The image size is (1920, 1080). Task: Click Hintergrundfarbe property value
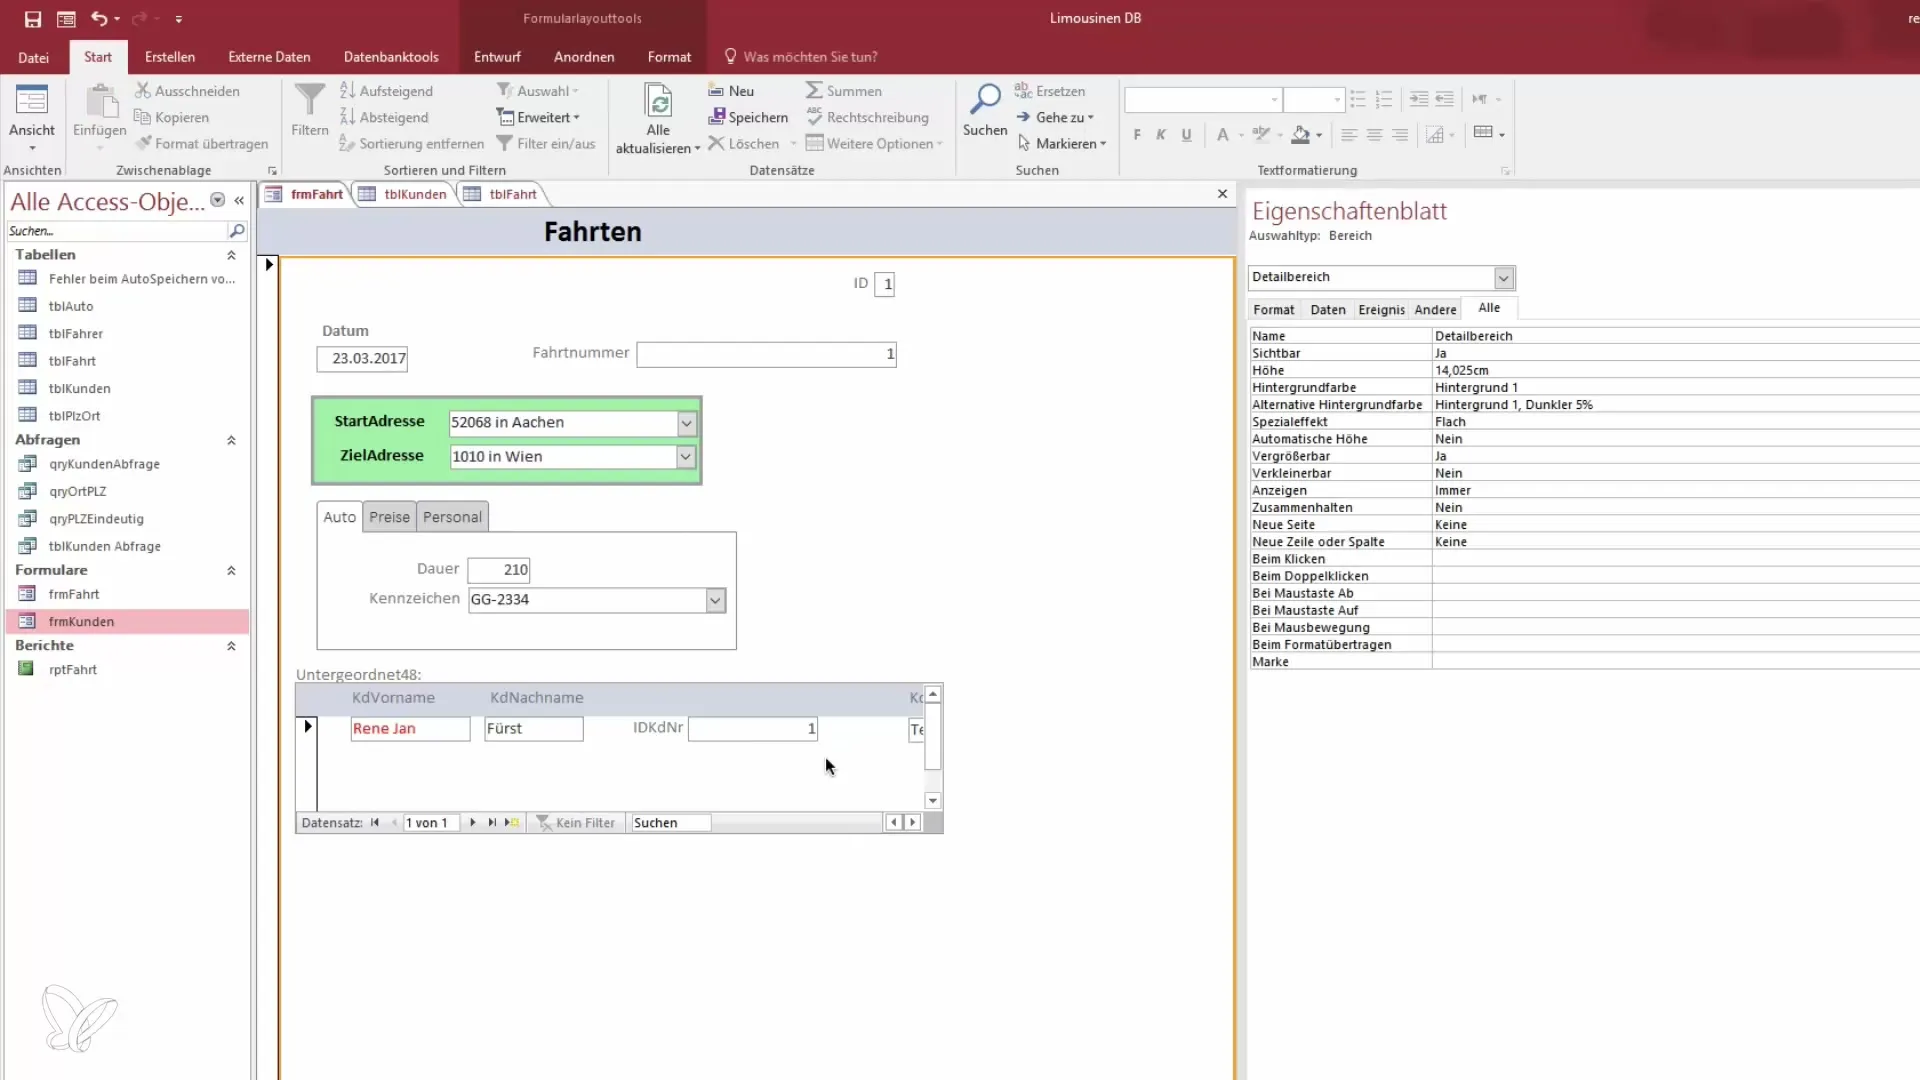[1676, 388]
